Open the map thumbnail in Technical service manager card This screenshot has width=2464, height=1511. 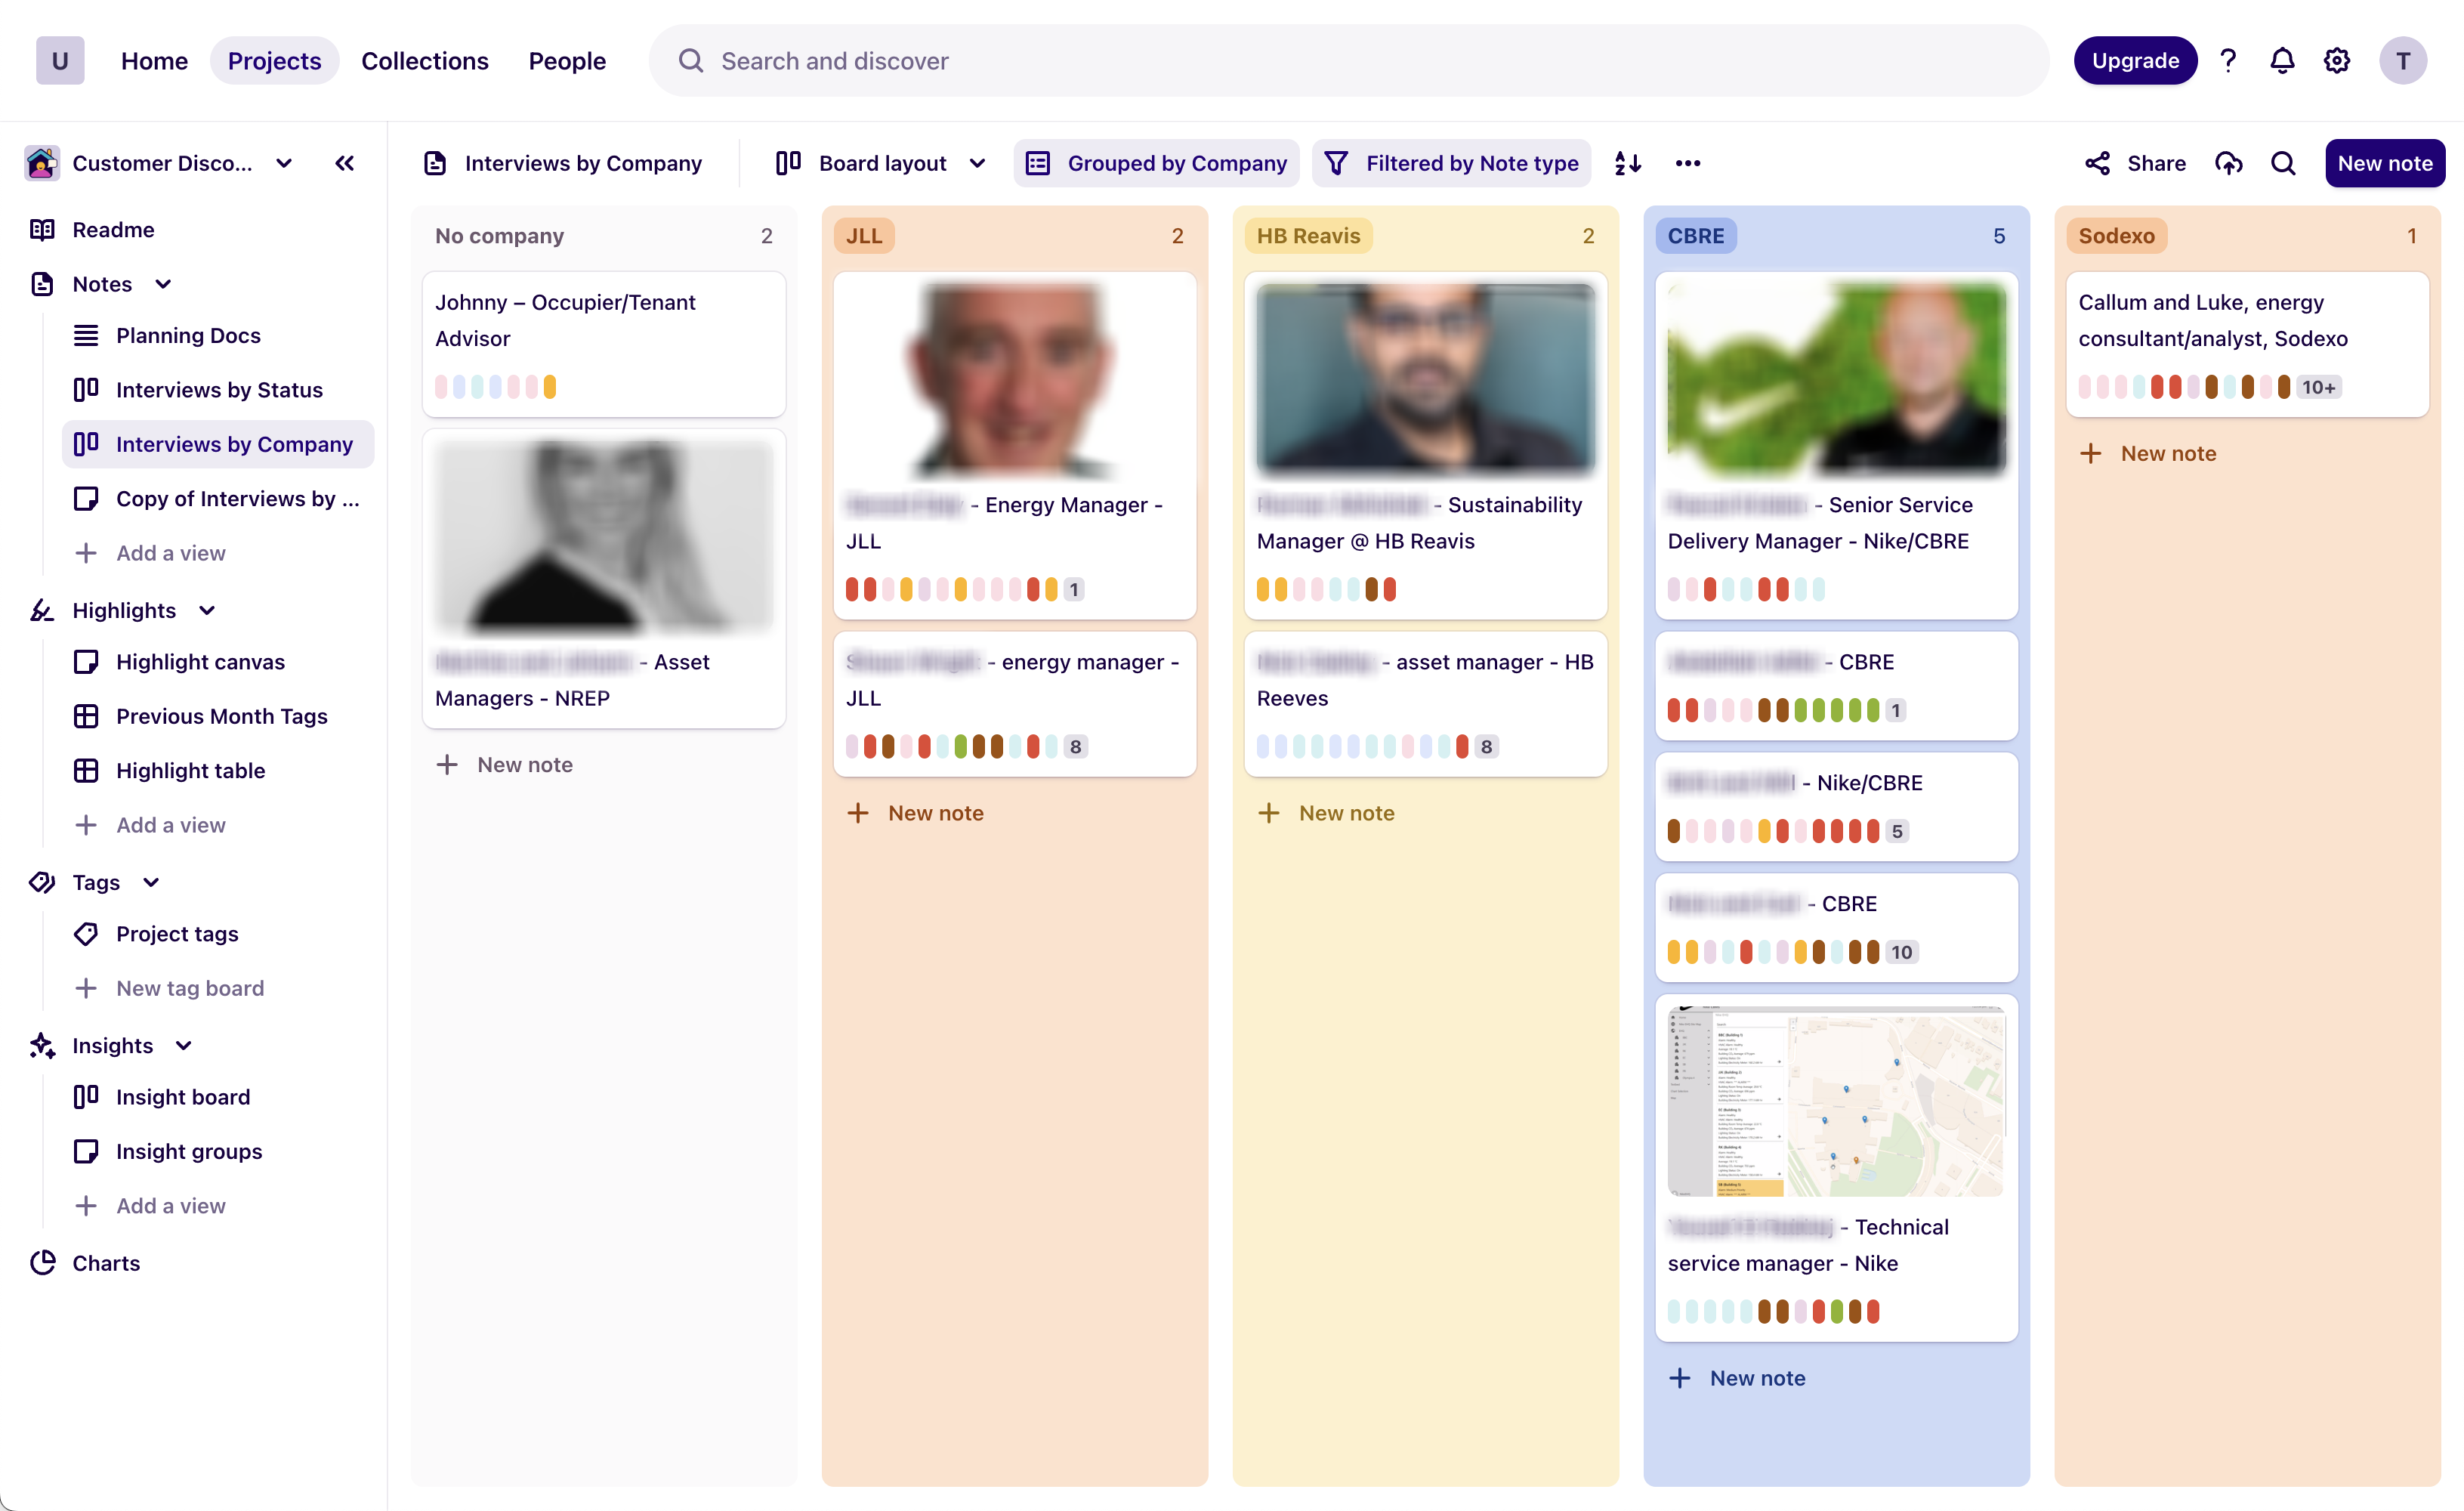click(1836, 1100)
